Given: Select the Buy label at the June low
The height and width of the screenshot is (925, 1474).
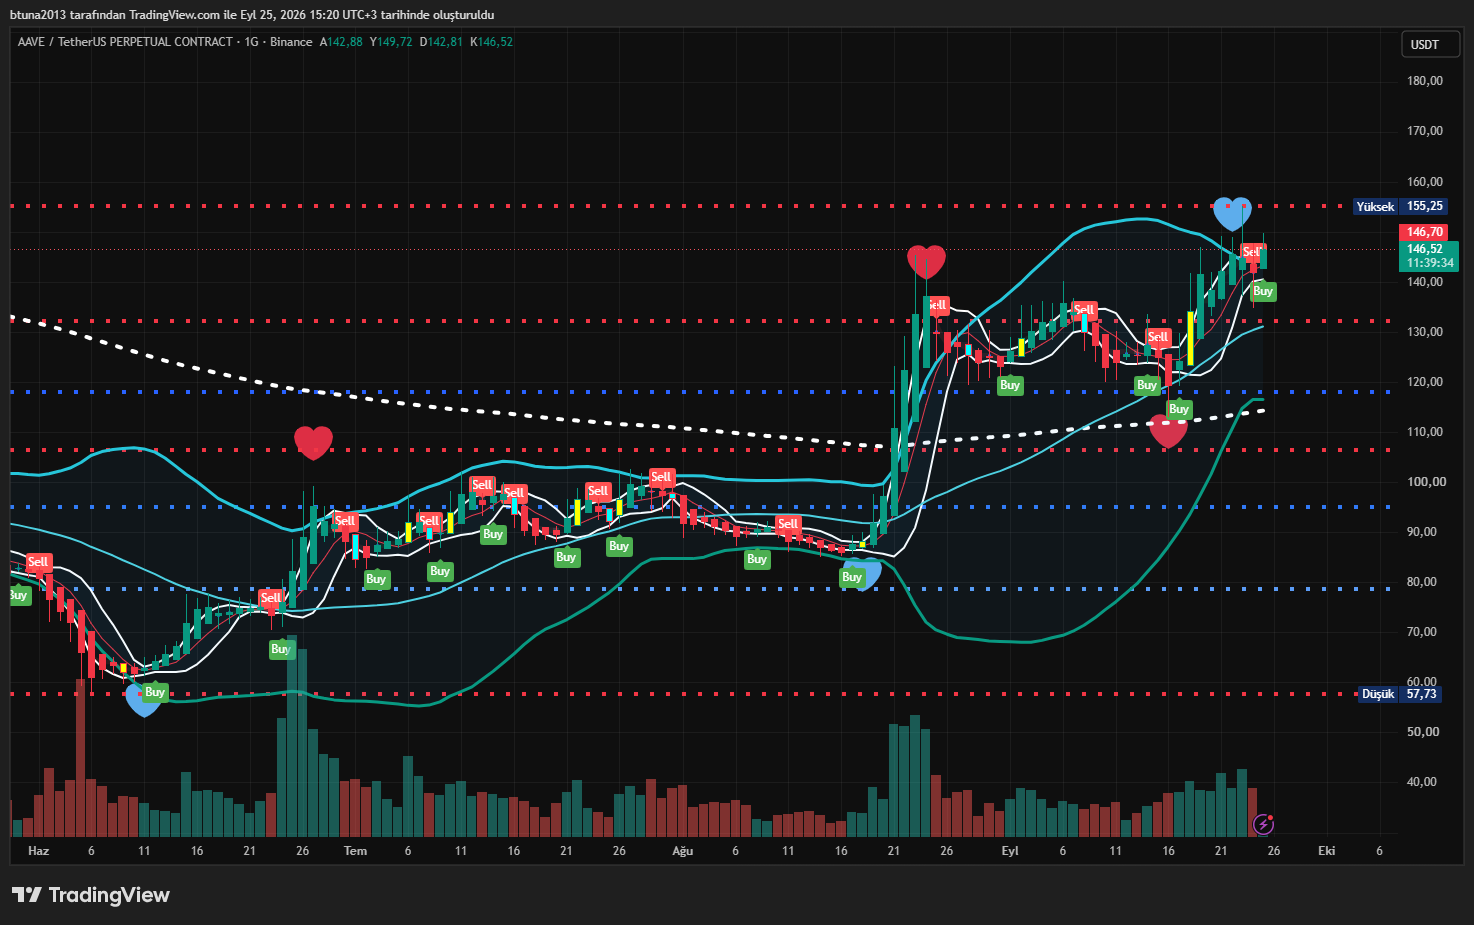Looking at the screenshot, I should click(x=155, y=692).
